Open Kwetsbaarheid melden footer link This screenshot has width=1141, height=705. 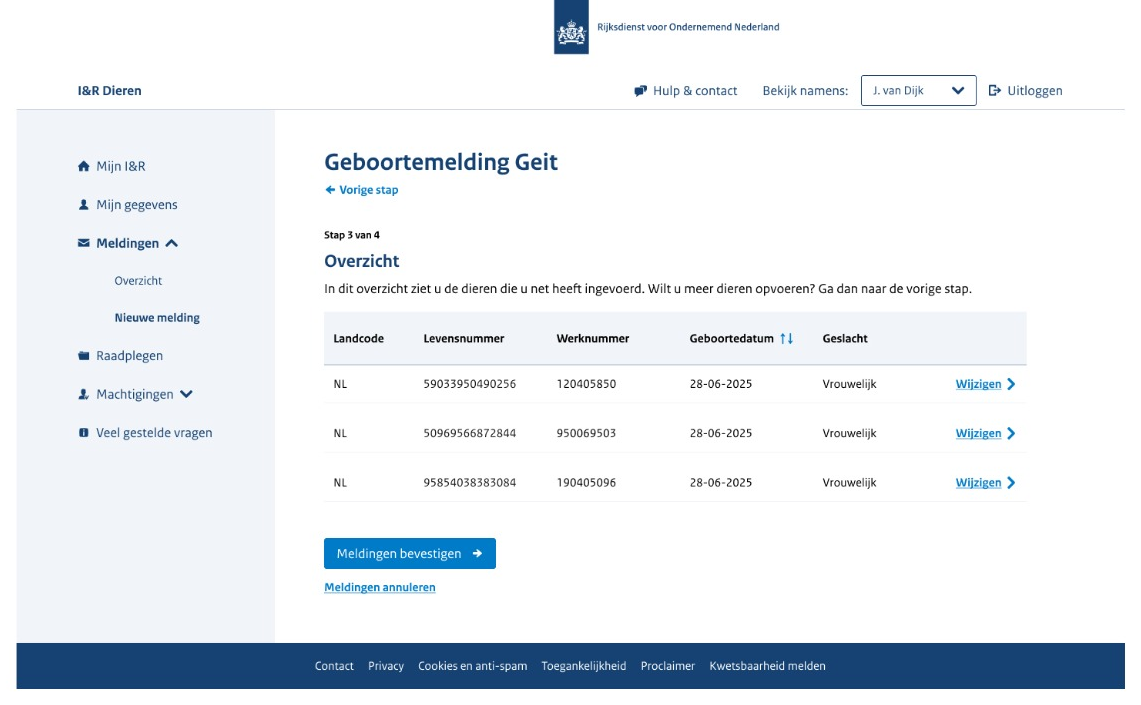767,666
